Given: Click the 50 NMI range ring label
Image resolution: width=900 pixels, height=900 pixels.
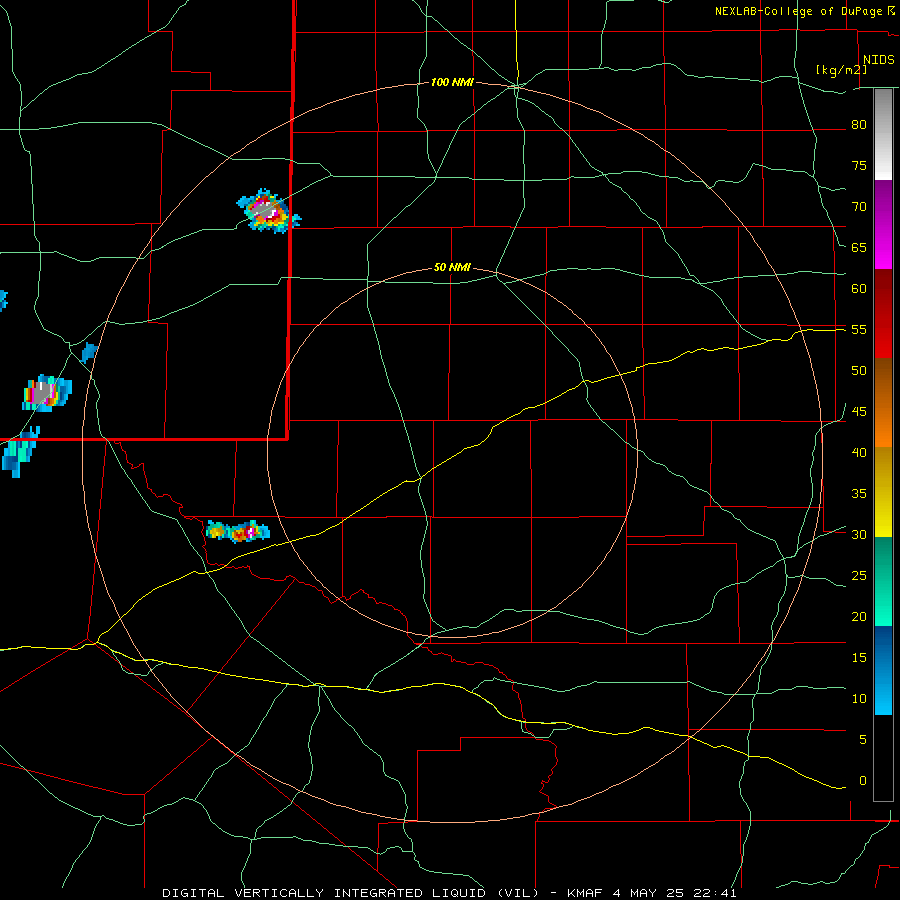Looking at the screenshot, I should [x=452, y=267].
